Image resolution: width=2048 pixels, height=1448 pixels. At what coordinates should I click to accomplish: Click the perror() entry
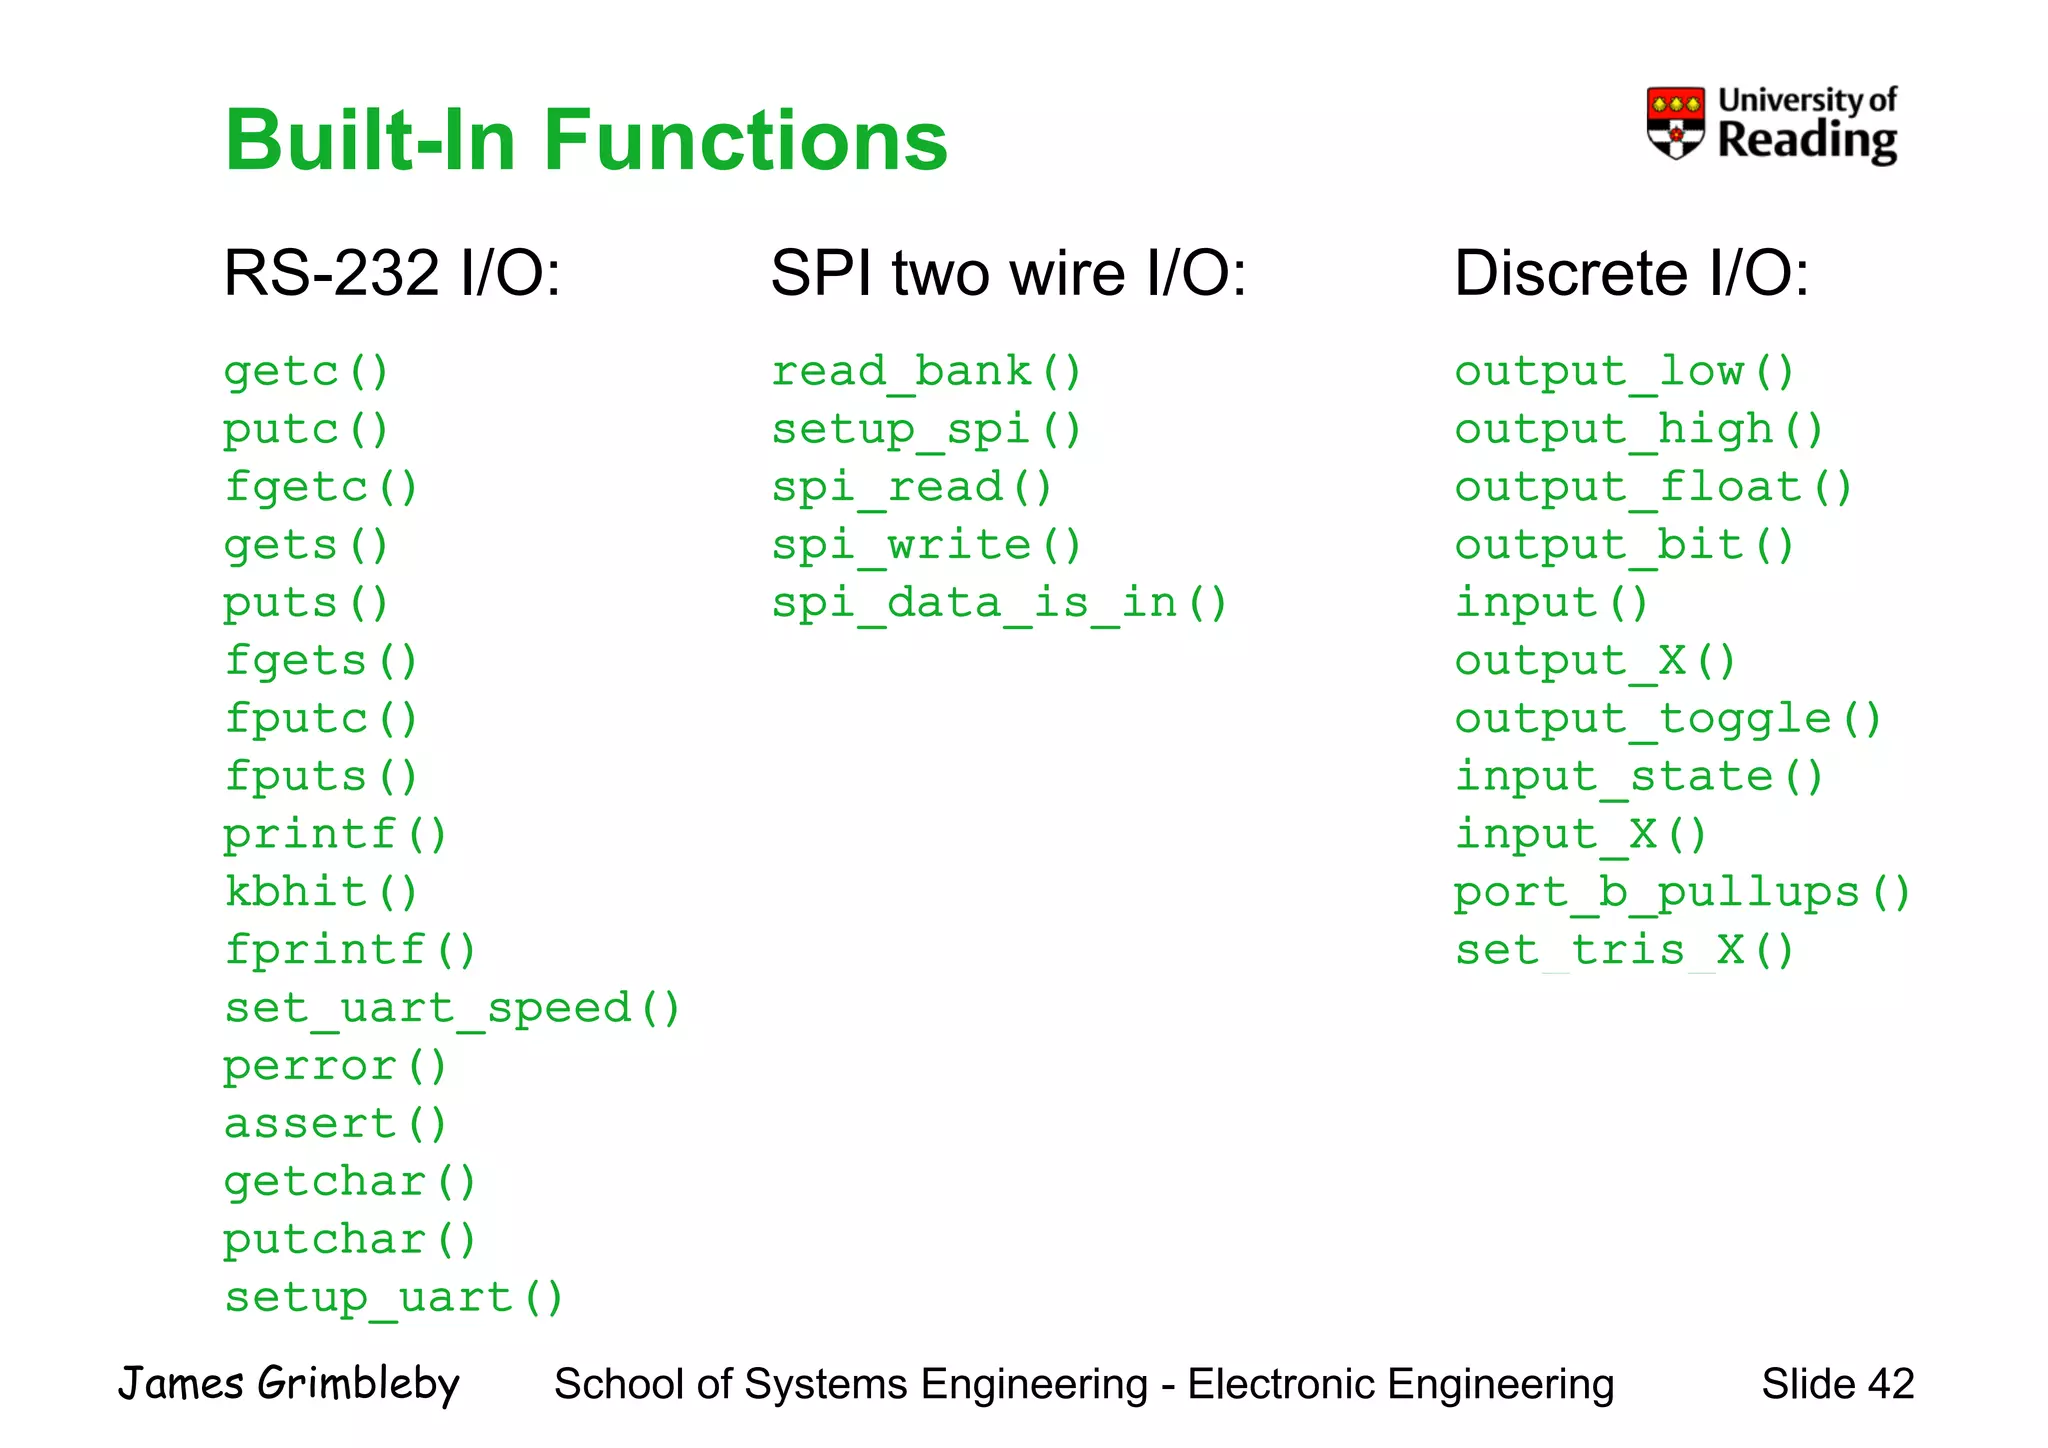[335, 1067]
